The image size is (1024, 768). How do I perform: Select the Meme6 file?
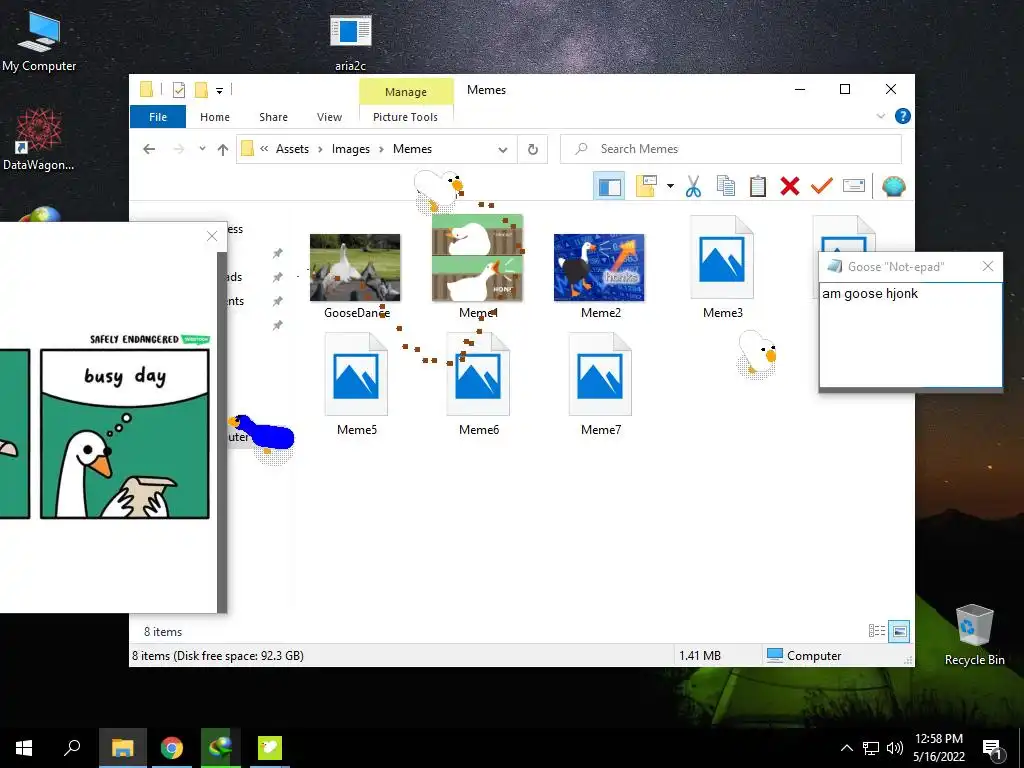click(x=478, y=383)
